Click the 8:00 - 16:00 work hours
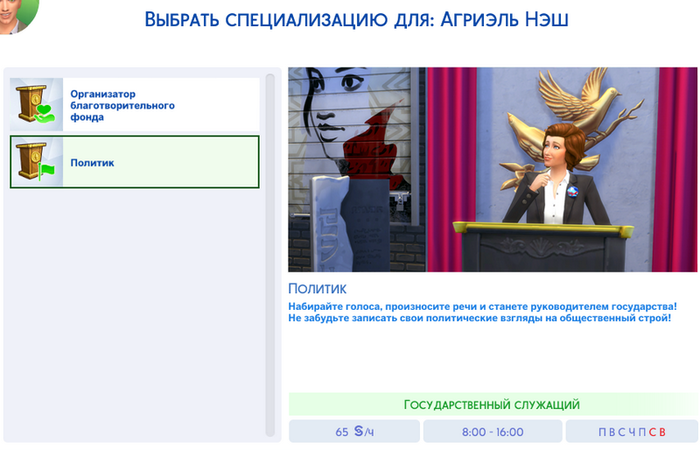This screenshot has width=700, height=450. click(492, 432)
